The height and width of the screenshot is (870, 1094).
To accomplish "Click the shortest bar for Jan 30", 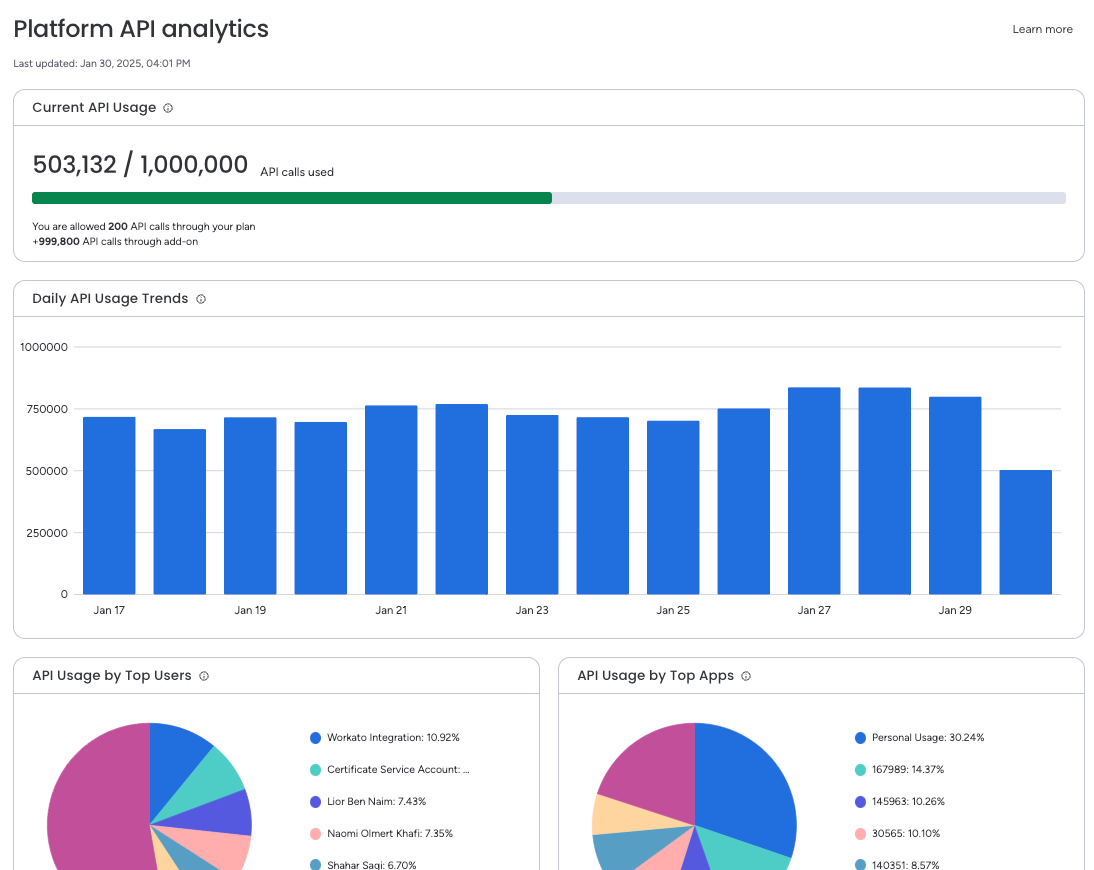I will [1026, 532].
